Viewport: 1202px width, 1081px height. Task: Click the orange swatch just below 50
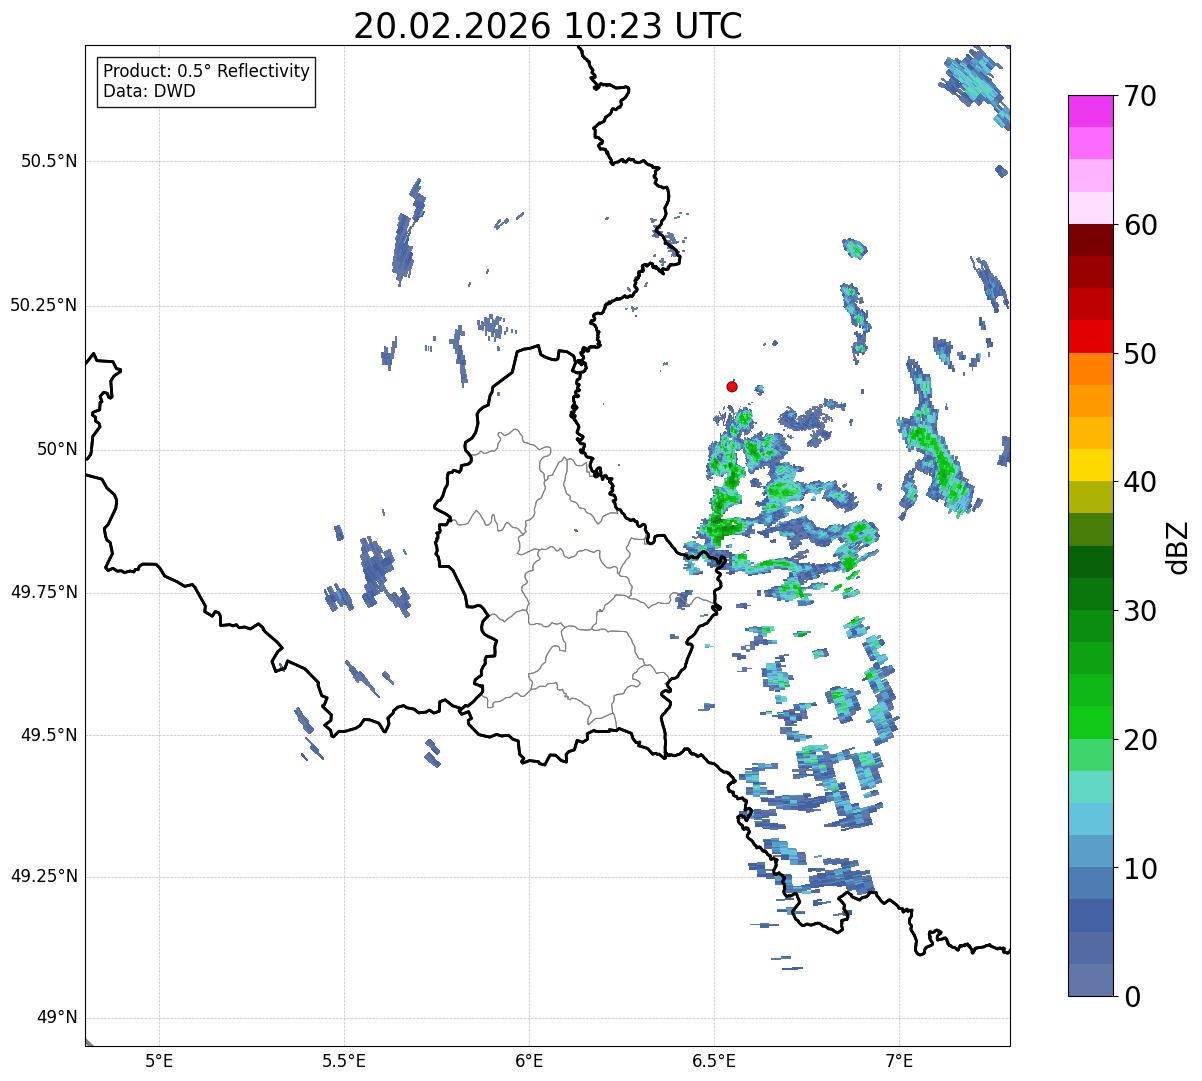point(1090,369)
